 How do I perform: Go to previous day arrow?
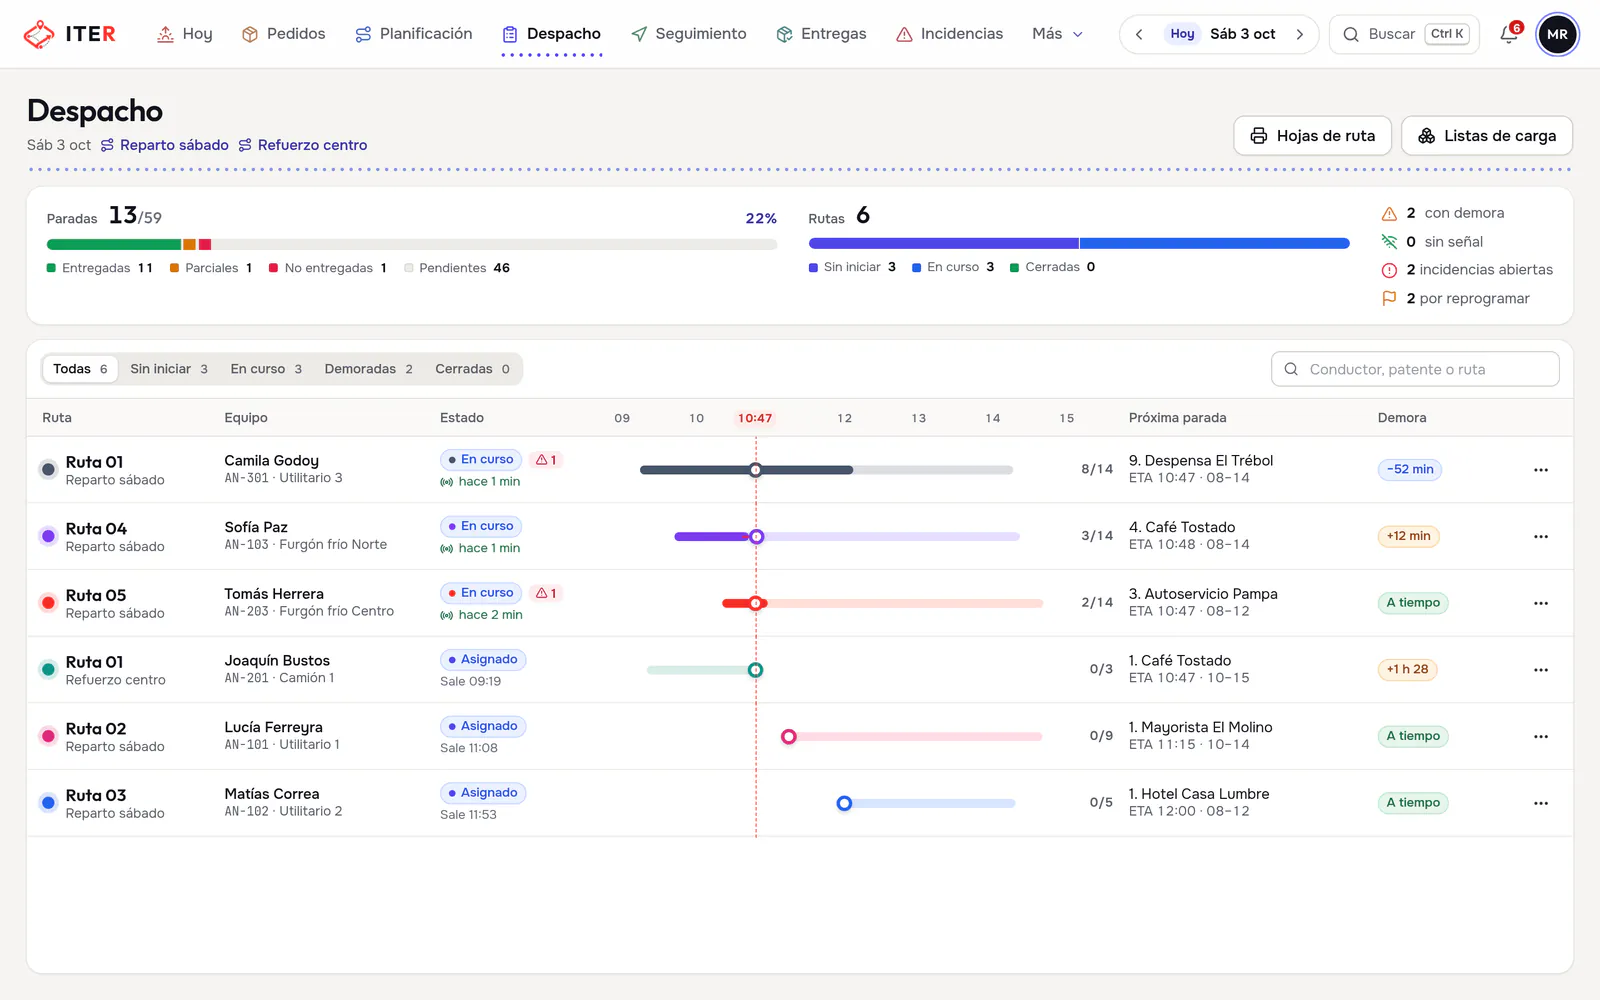[x=1139, y=34]
